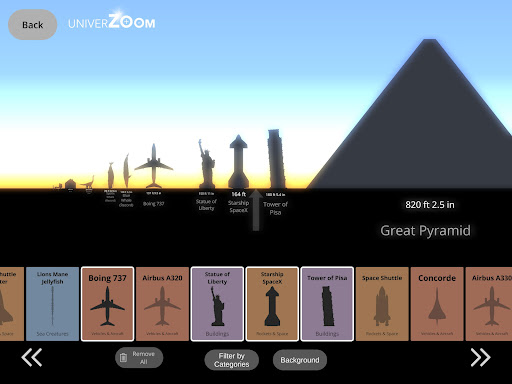512x384 pixels.
Task: Click the '820 ft 2.5 in' height value
Action: click(x=430, y=205)
